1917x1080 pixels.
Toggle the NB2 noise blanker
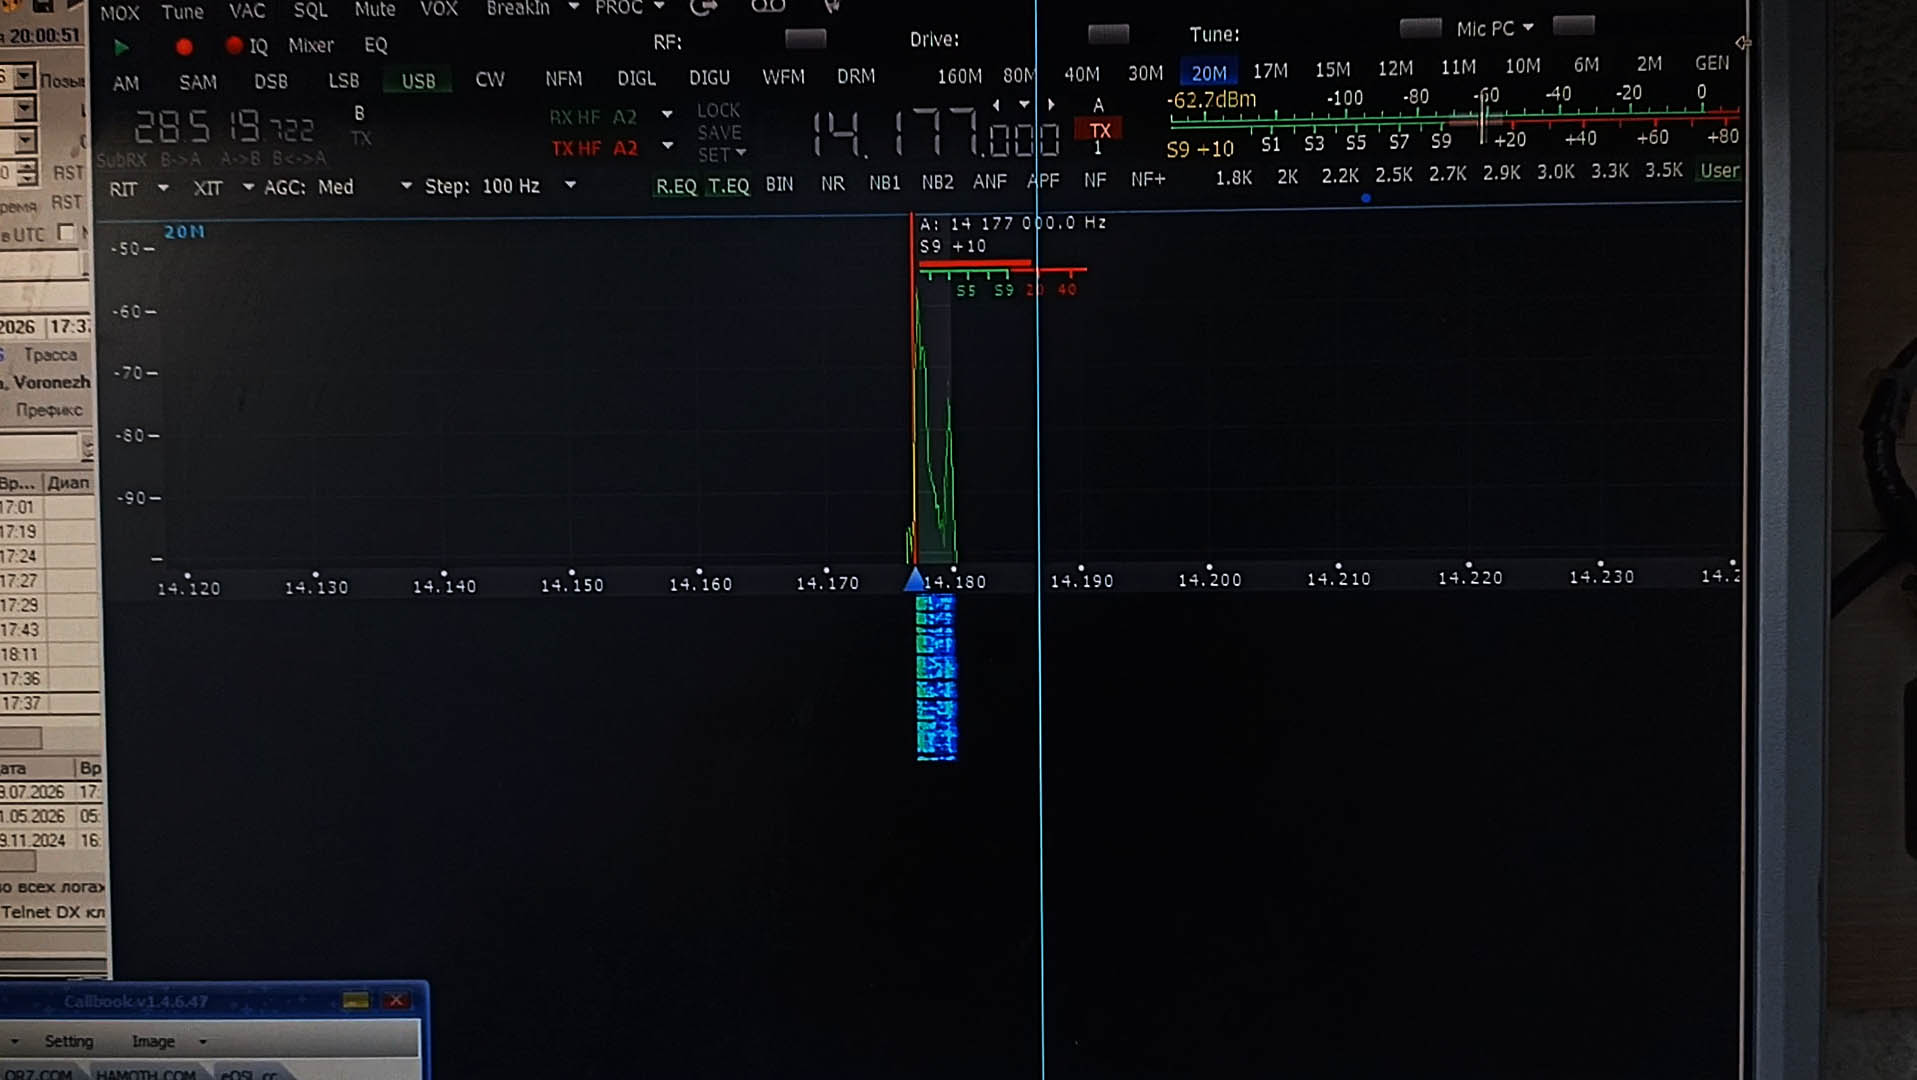tap(937, 182)
